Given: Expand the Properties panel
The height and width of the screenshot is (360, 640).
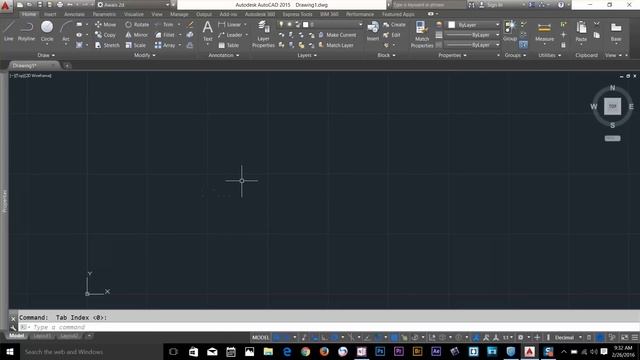Looking at the screenshot, I should tap(452, 55).
